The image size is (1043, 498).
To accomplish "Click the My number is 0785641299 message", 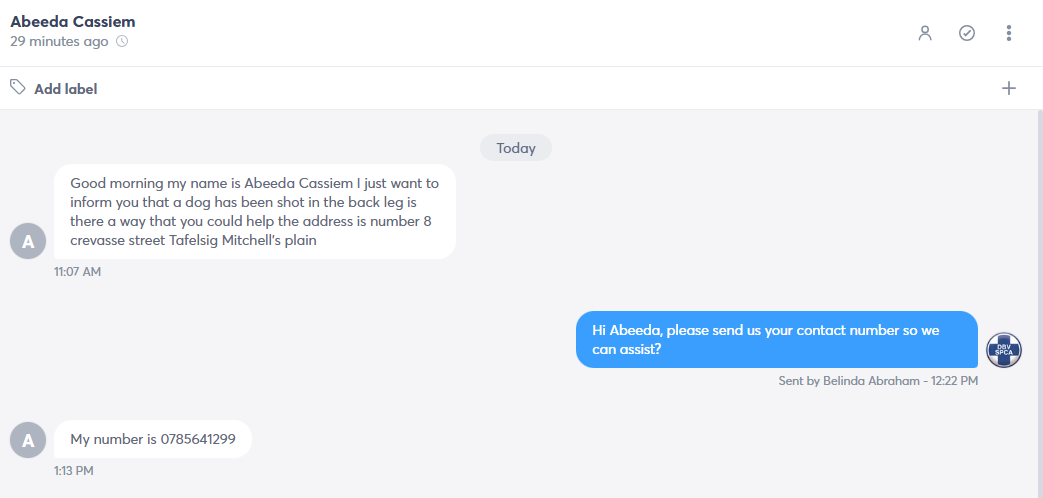I will (x=153, y=439).
